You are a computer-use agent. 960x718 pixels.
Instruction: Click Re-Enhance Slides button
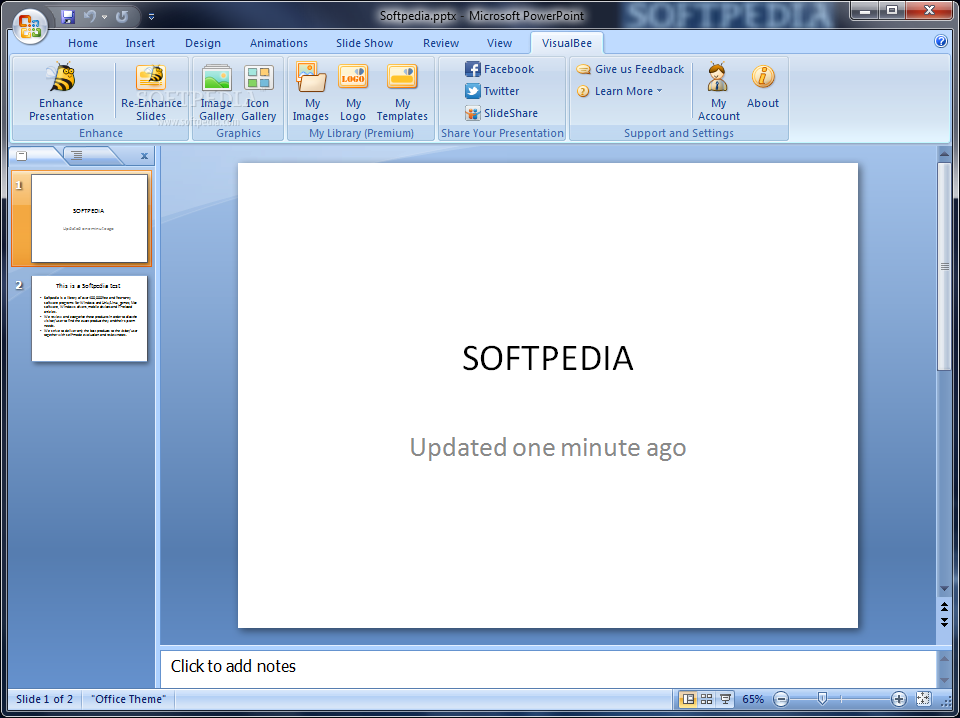coord(151,93)
